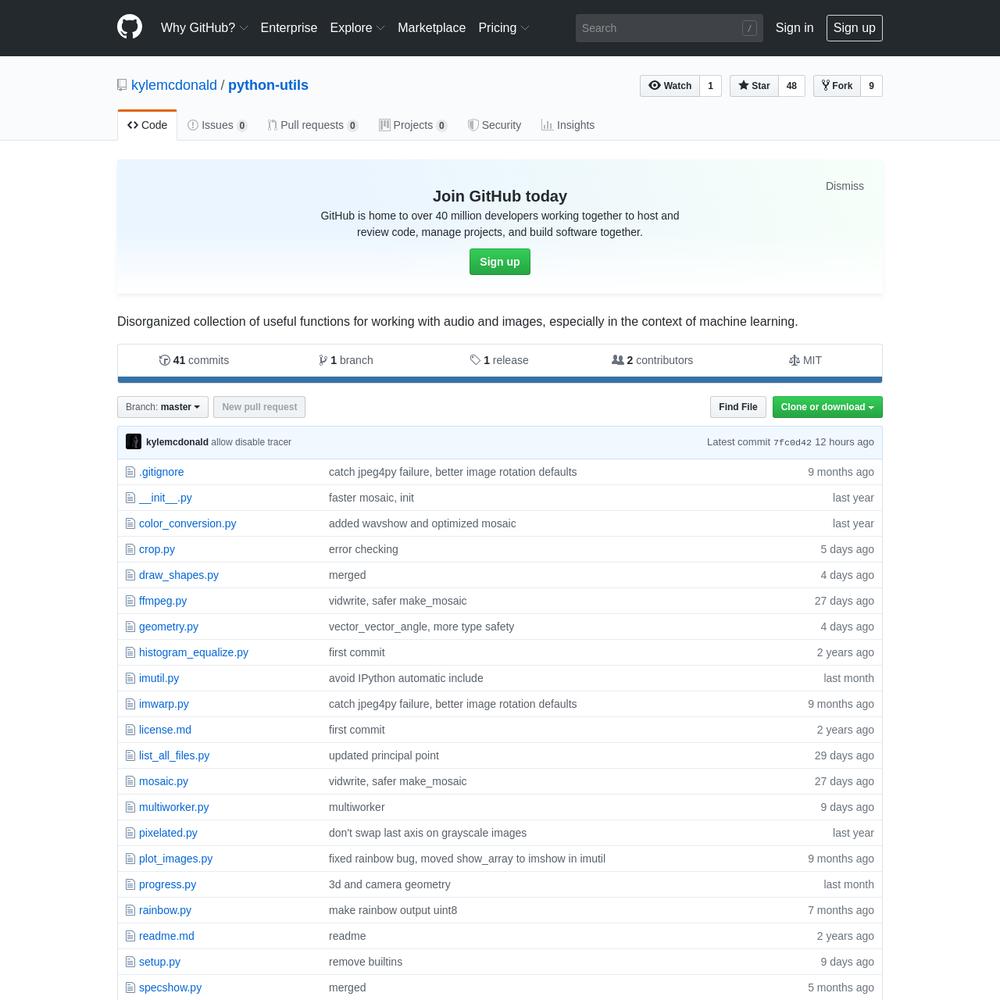Open the Insights tab

click(568, 125)
